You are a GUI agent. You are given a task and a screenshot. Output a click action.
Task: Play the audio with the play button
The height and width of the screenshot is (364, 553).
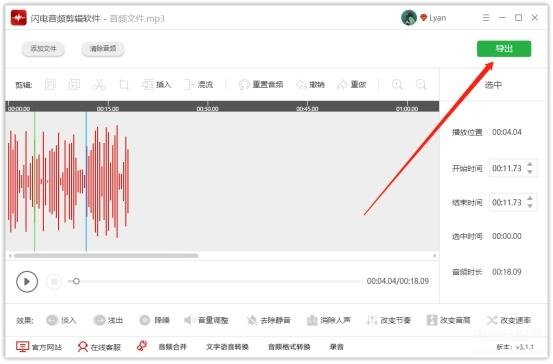pyautogui.click(x=27, y=281)
